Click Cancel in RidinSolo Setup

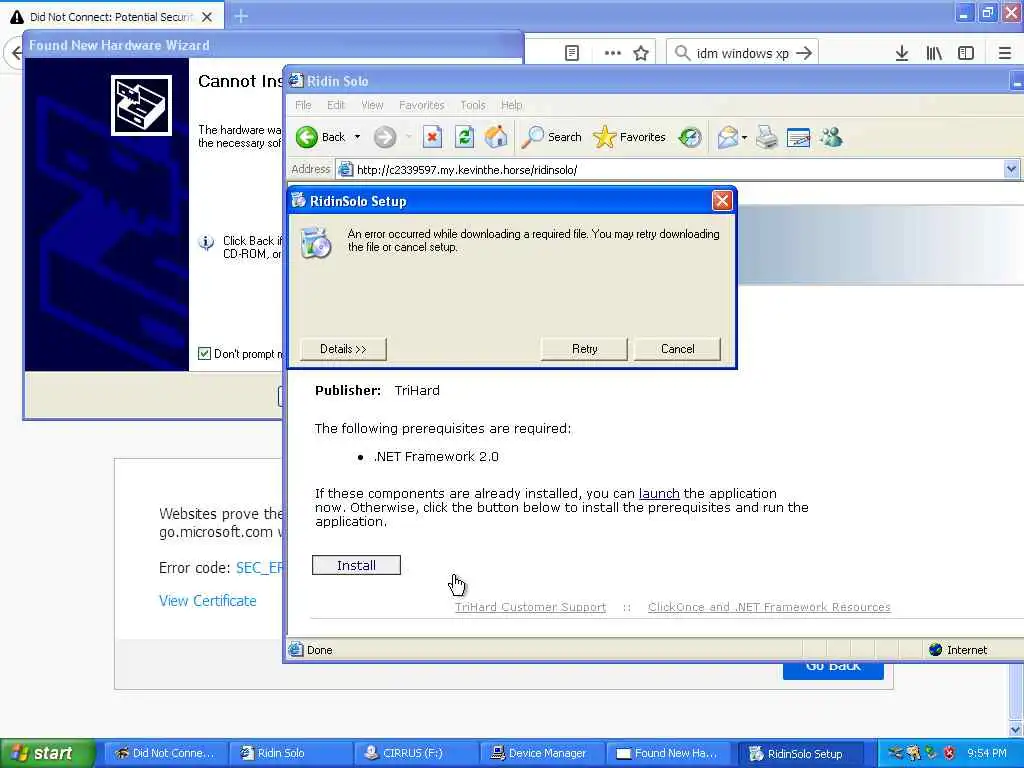[677, 349]
